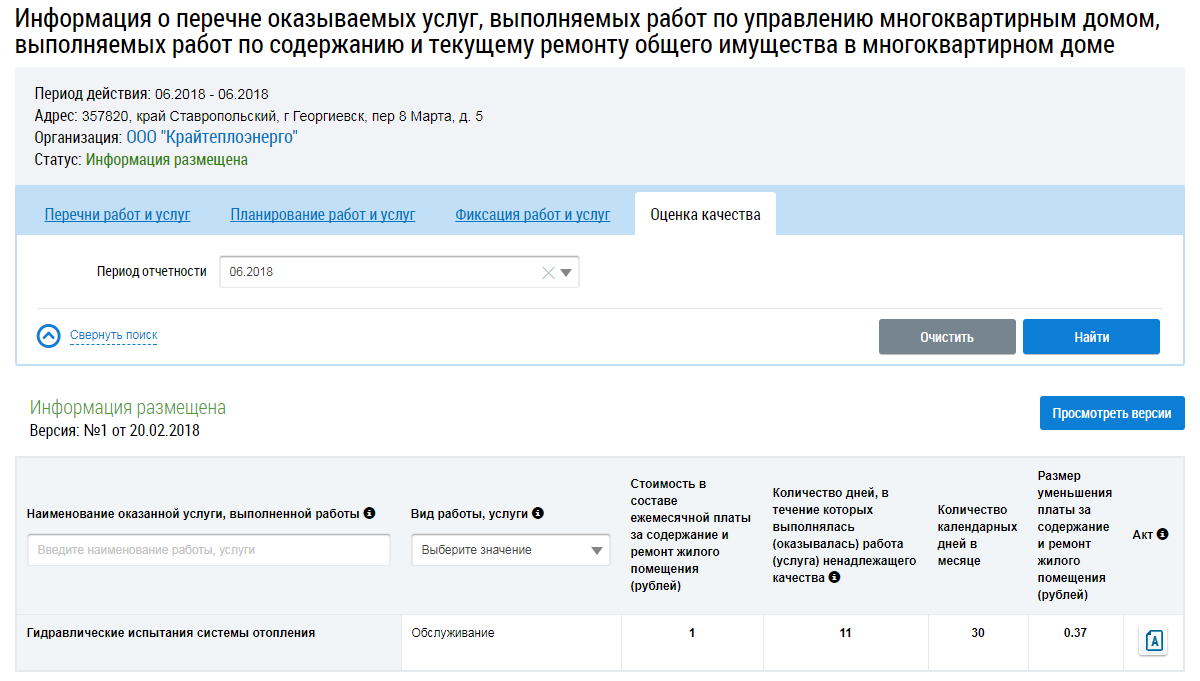Click the Свернуть поиск link
This screenshot has height=681, width=1200.
[x=113, y=335]
